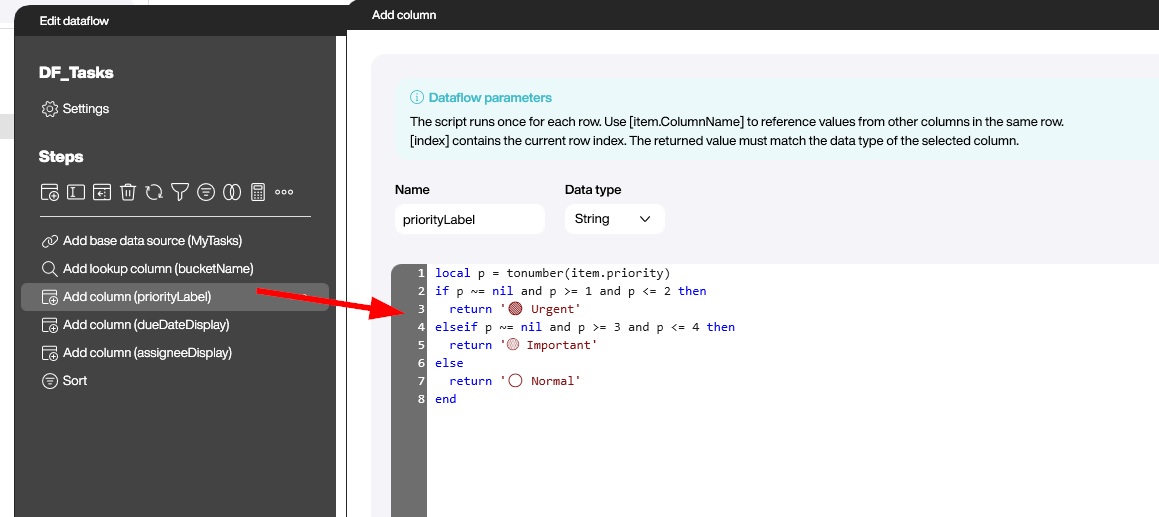Click the Add column panel title
This screenshot has width=1159, height=517.
[404, 15]
